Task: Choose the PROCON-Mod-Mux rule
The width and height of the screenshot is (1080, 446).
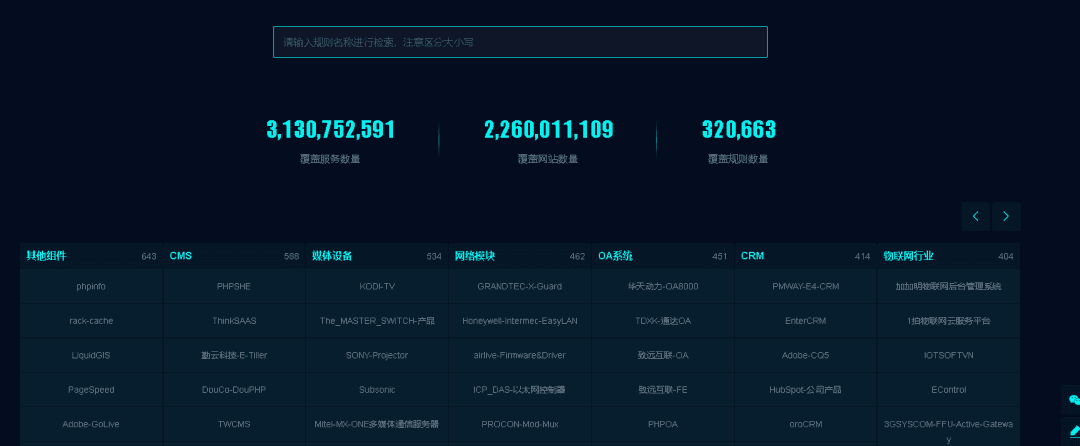Action: pyautogui.click(x=520, y=424)
